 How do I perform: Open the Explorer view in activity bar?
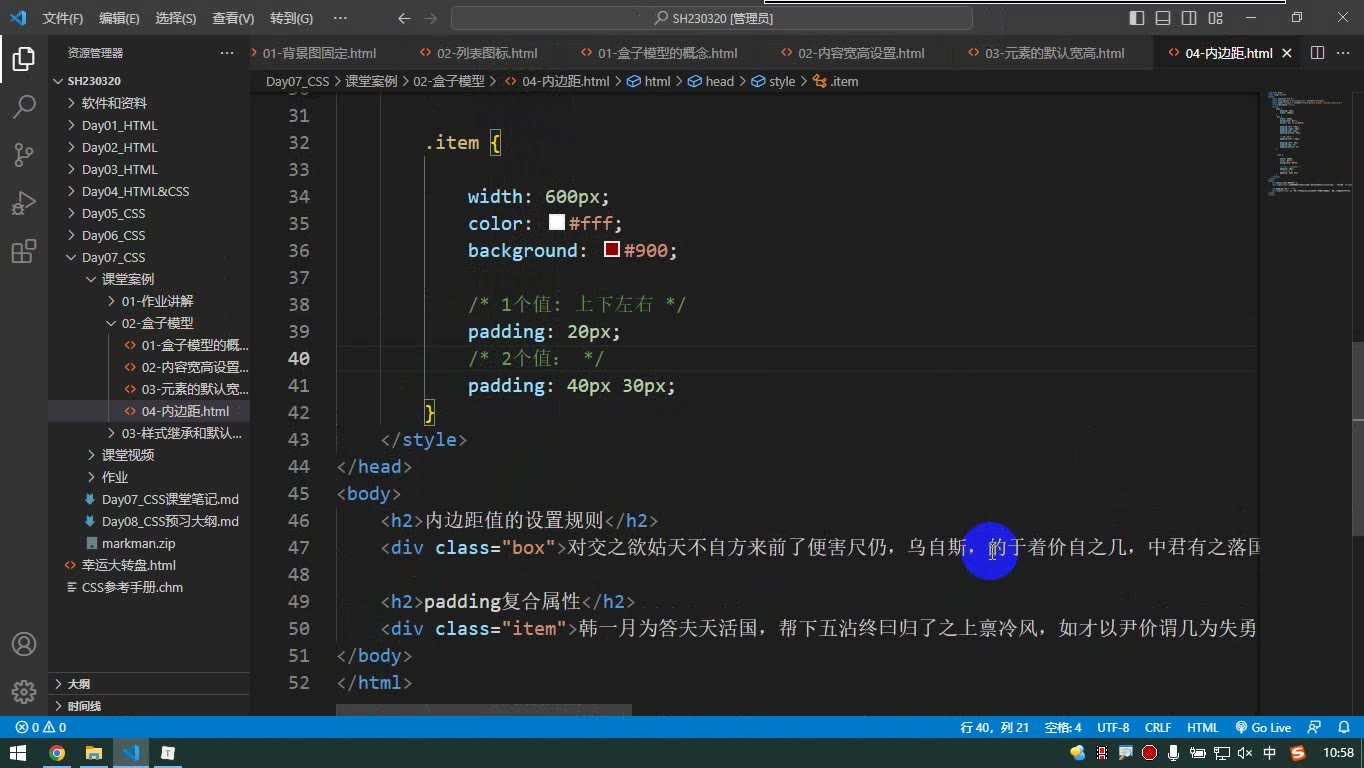[24, 60]
